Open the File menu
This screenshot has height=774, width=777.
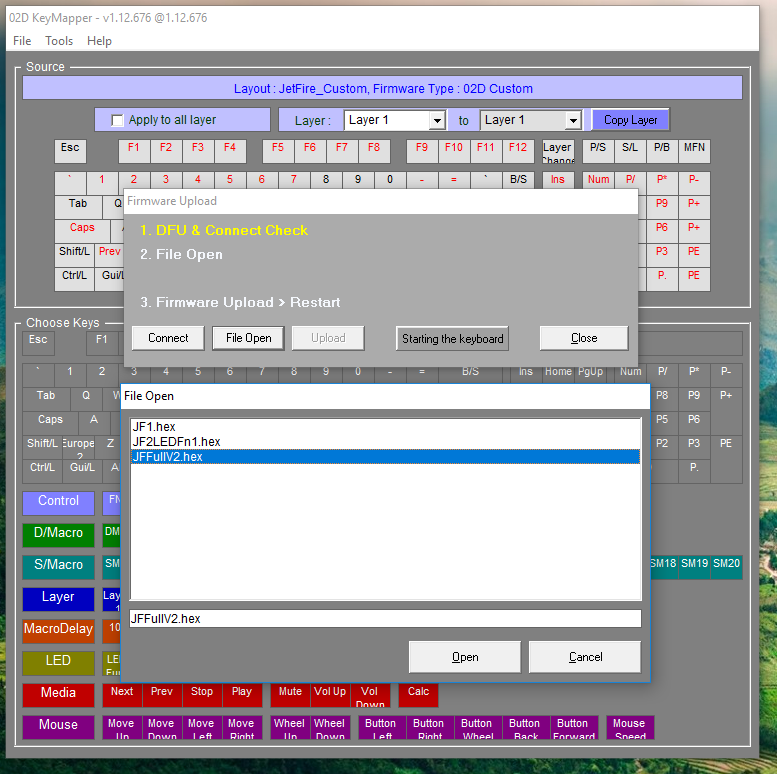coord(22,41)
